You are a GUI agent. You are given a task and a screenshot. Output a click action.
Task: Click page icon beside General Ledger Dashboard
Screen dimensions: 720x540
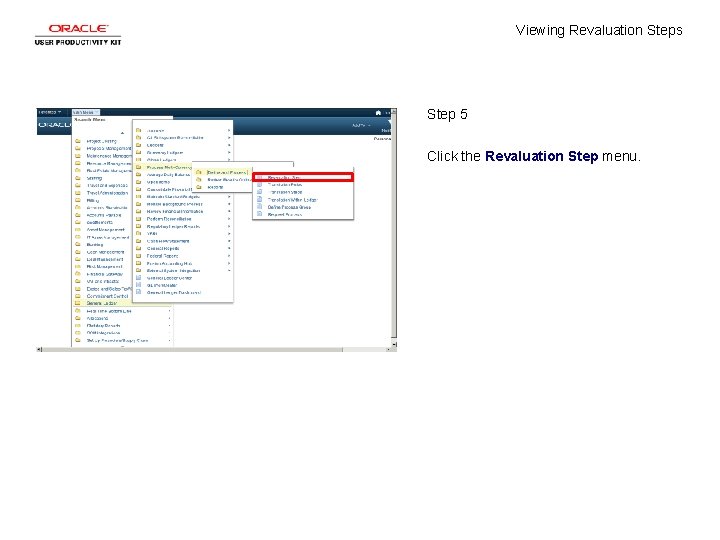point(138,292)
